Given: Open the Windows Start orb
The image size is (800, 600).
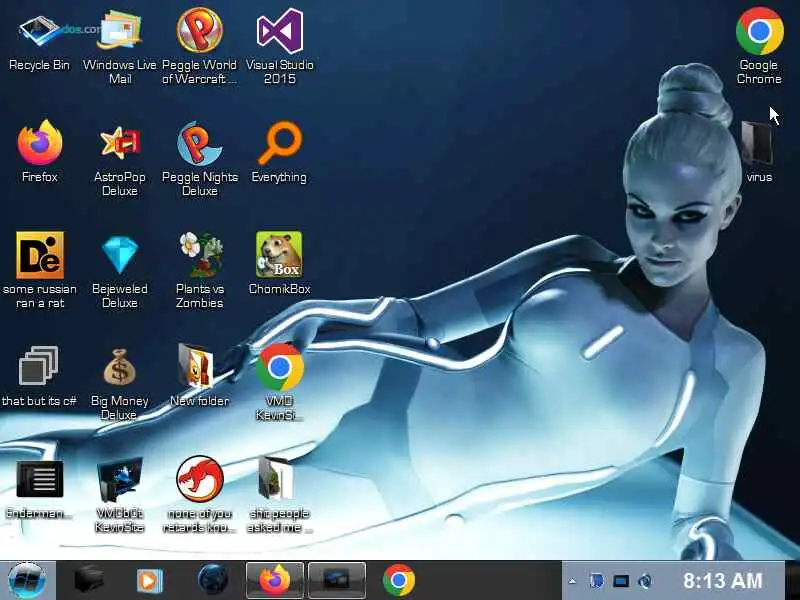Looking at the screenshot, I should [27, 581].
